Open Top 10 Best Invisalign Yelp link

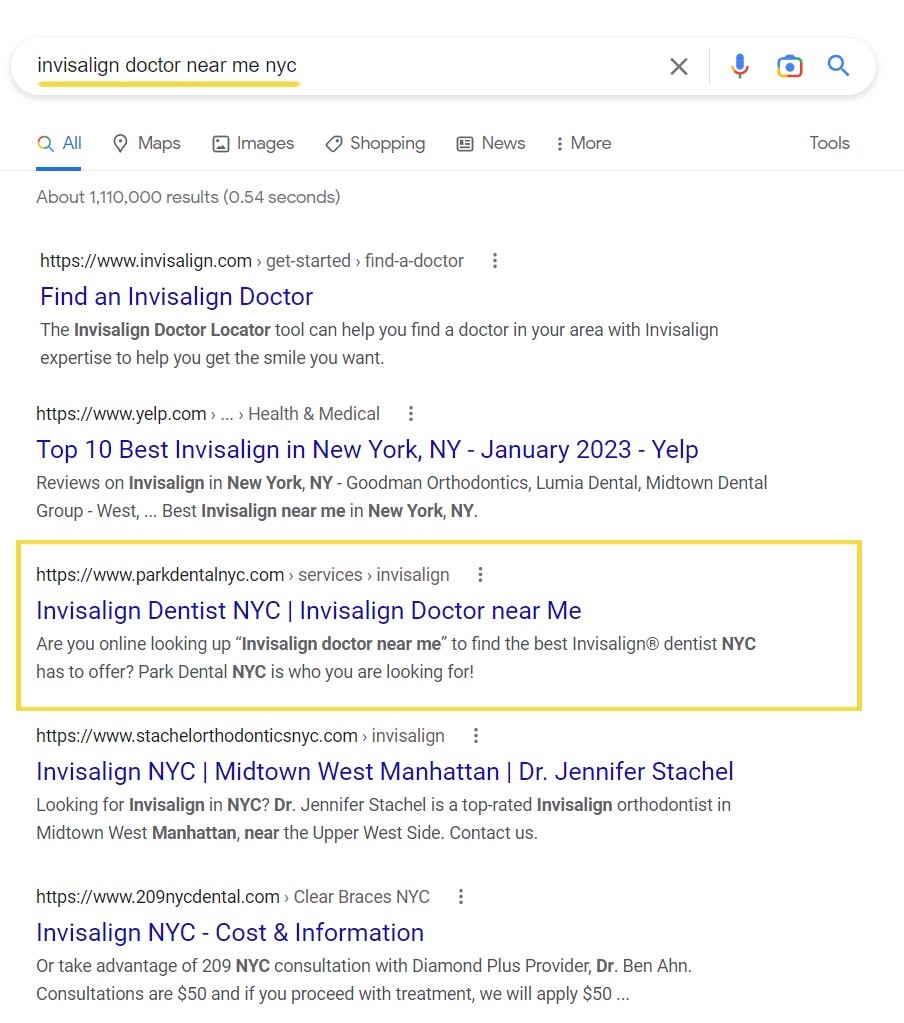coord(367,450)
